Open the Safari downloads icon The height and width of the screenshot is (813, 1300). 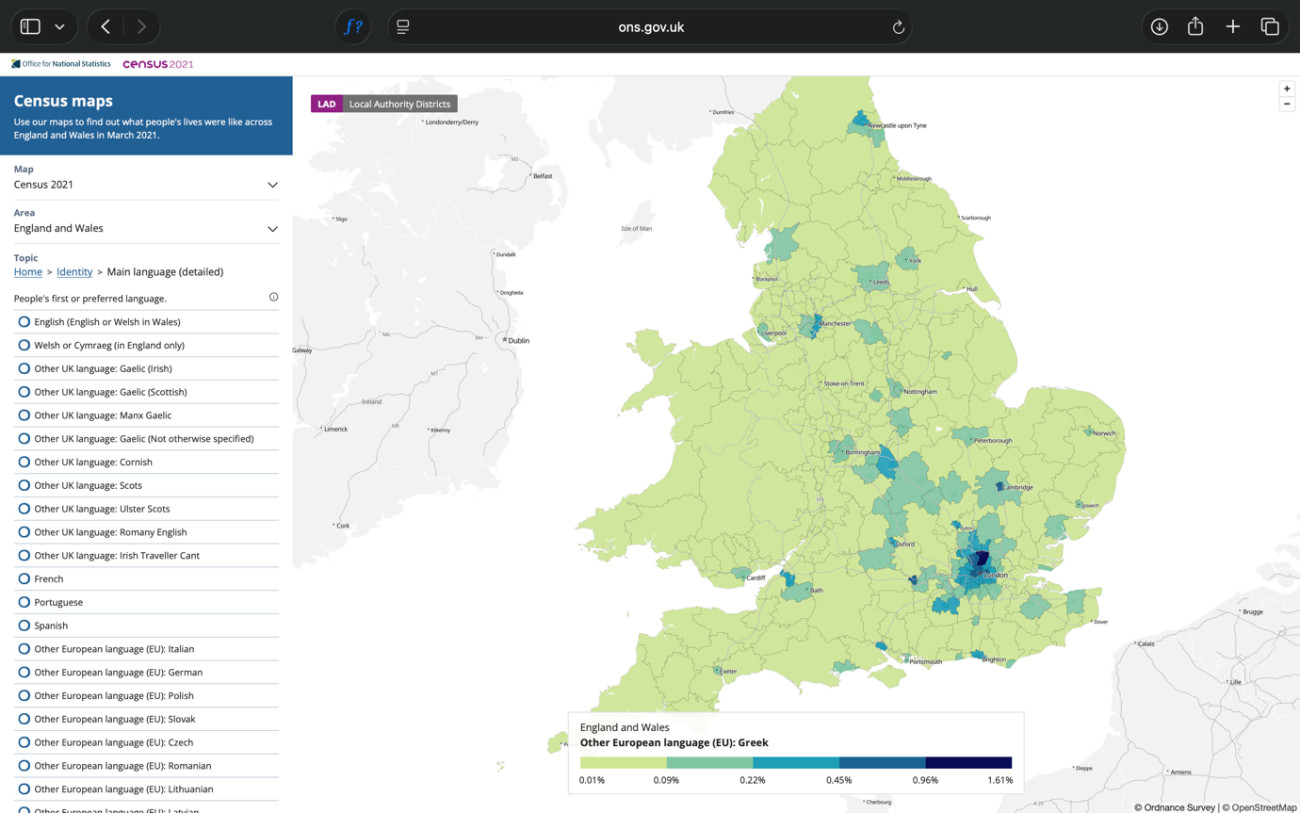[1159, 27]
